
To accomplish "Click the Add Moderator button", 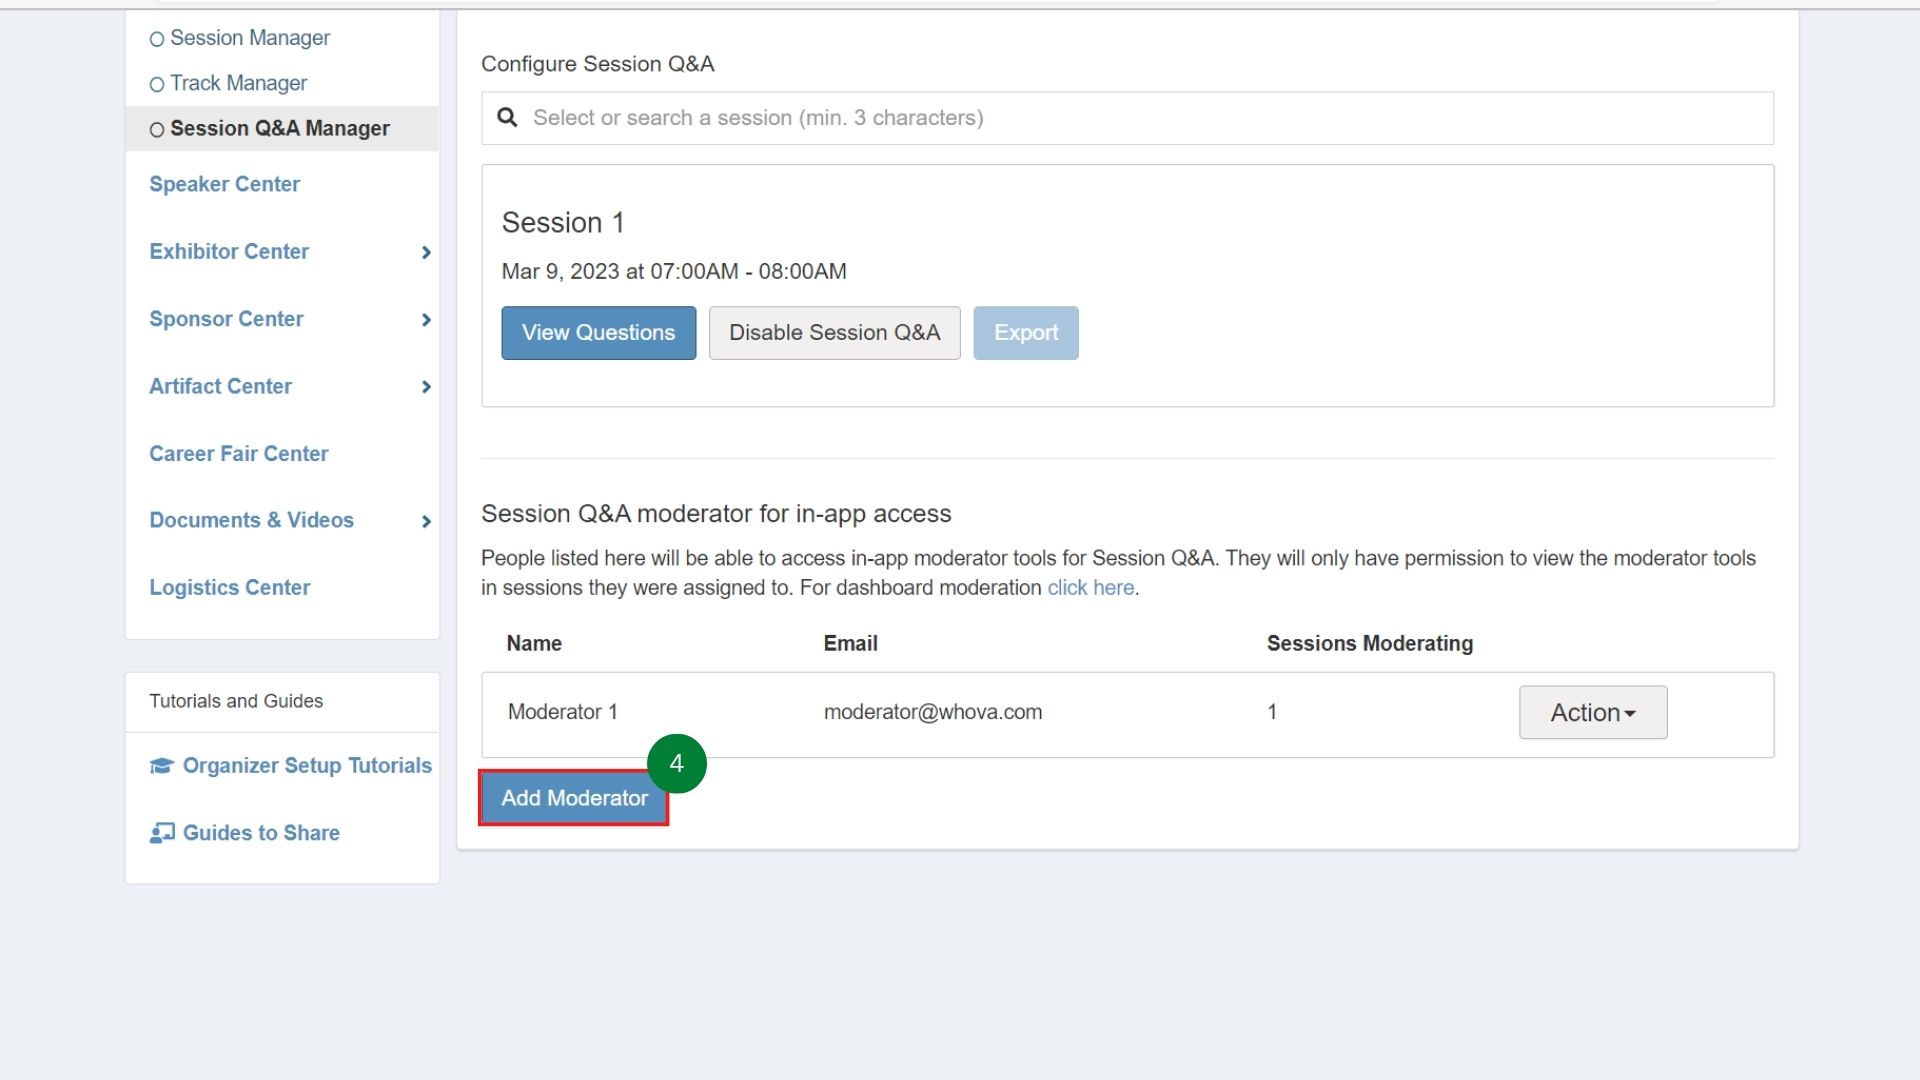I will [x=573, y=798].
